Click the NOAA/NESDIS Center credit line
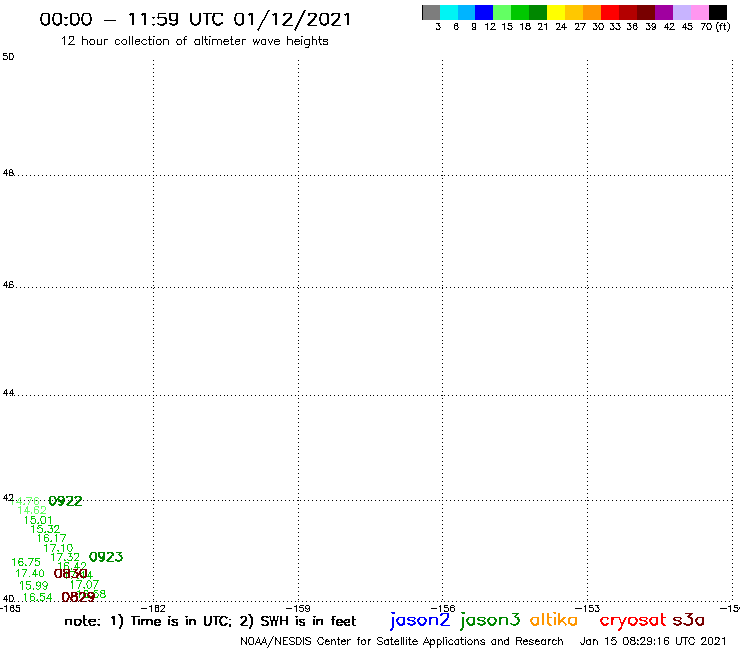Image resolution: width=740 pixels, height=650 pixels. point(402,642)
